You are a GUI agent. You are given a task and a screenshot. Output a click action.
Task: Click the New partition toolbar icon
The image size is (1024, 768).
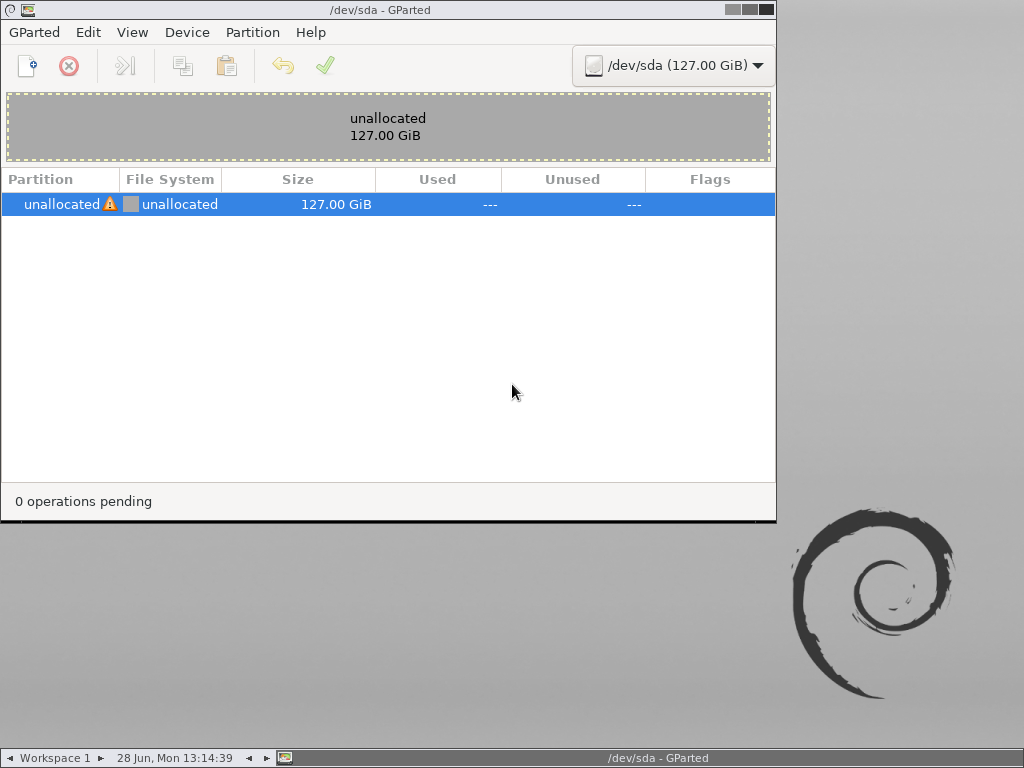point(27,66)
